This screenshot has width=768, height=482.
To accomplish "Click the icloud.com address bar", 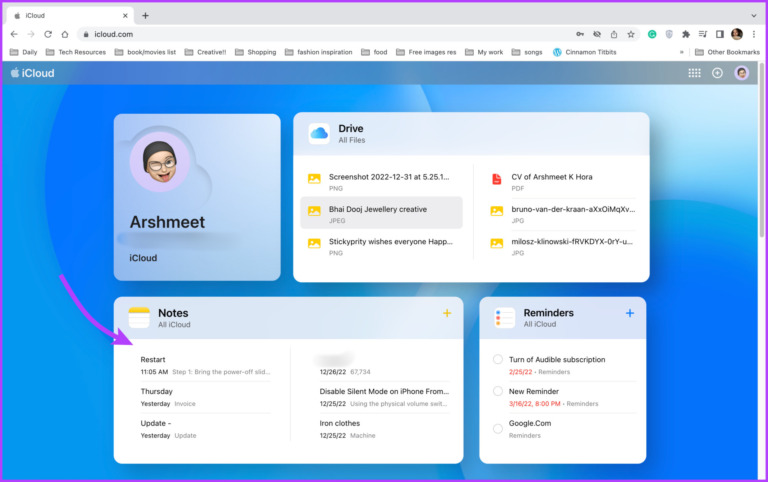I will [300, 34].
